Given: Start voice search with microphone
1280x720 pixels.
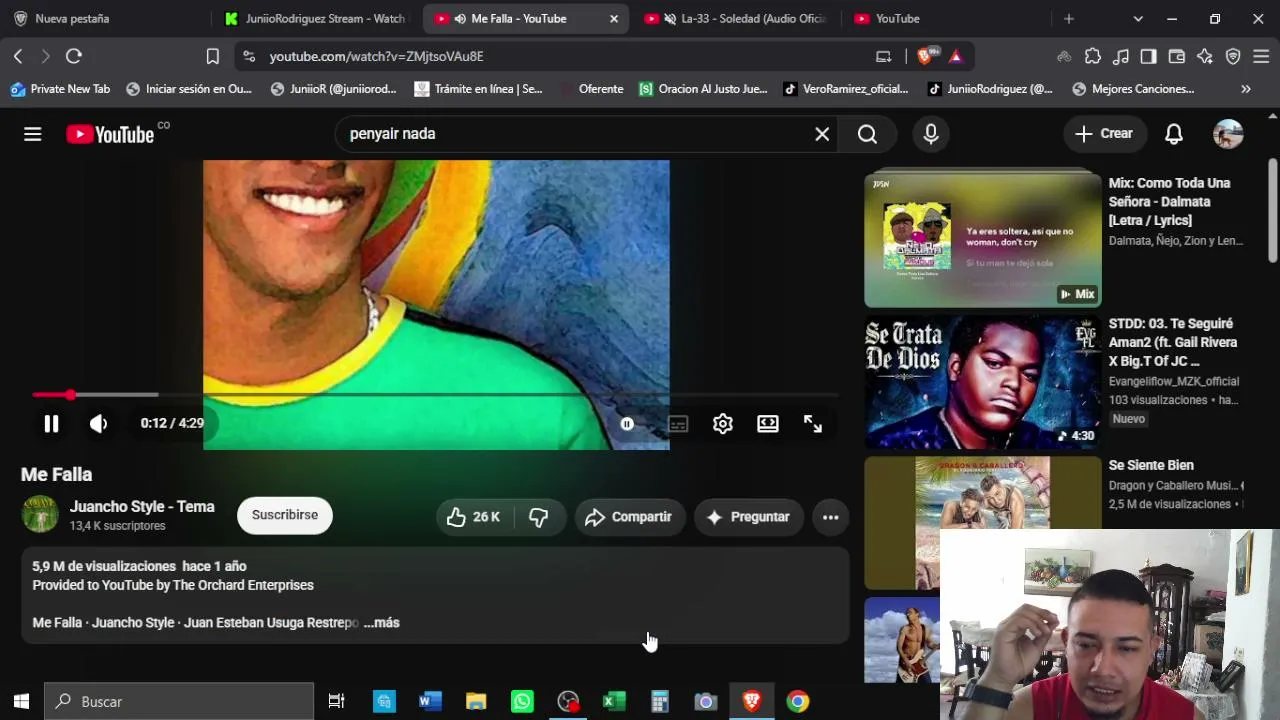Looking at the screenshot, I should pos(931,134).
